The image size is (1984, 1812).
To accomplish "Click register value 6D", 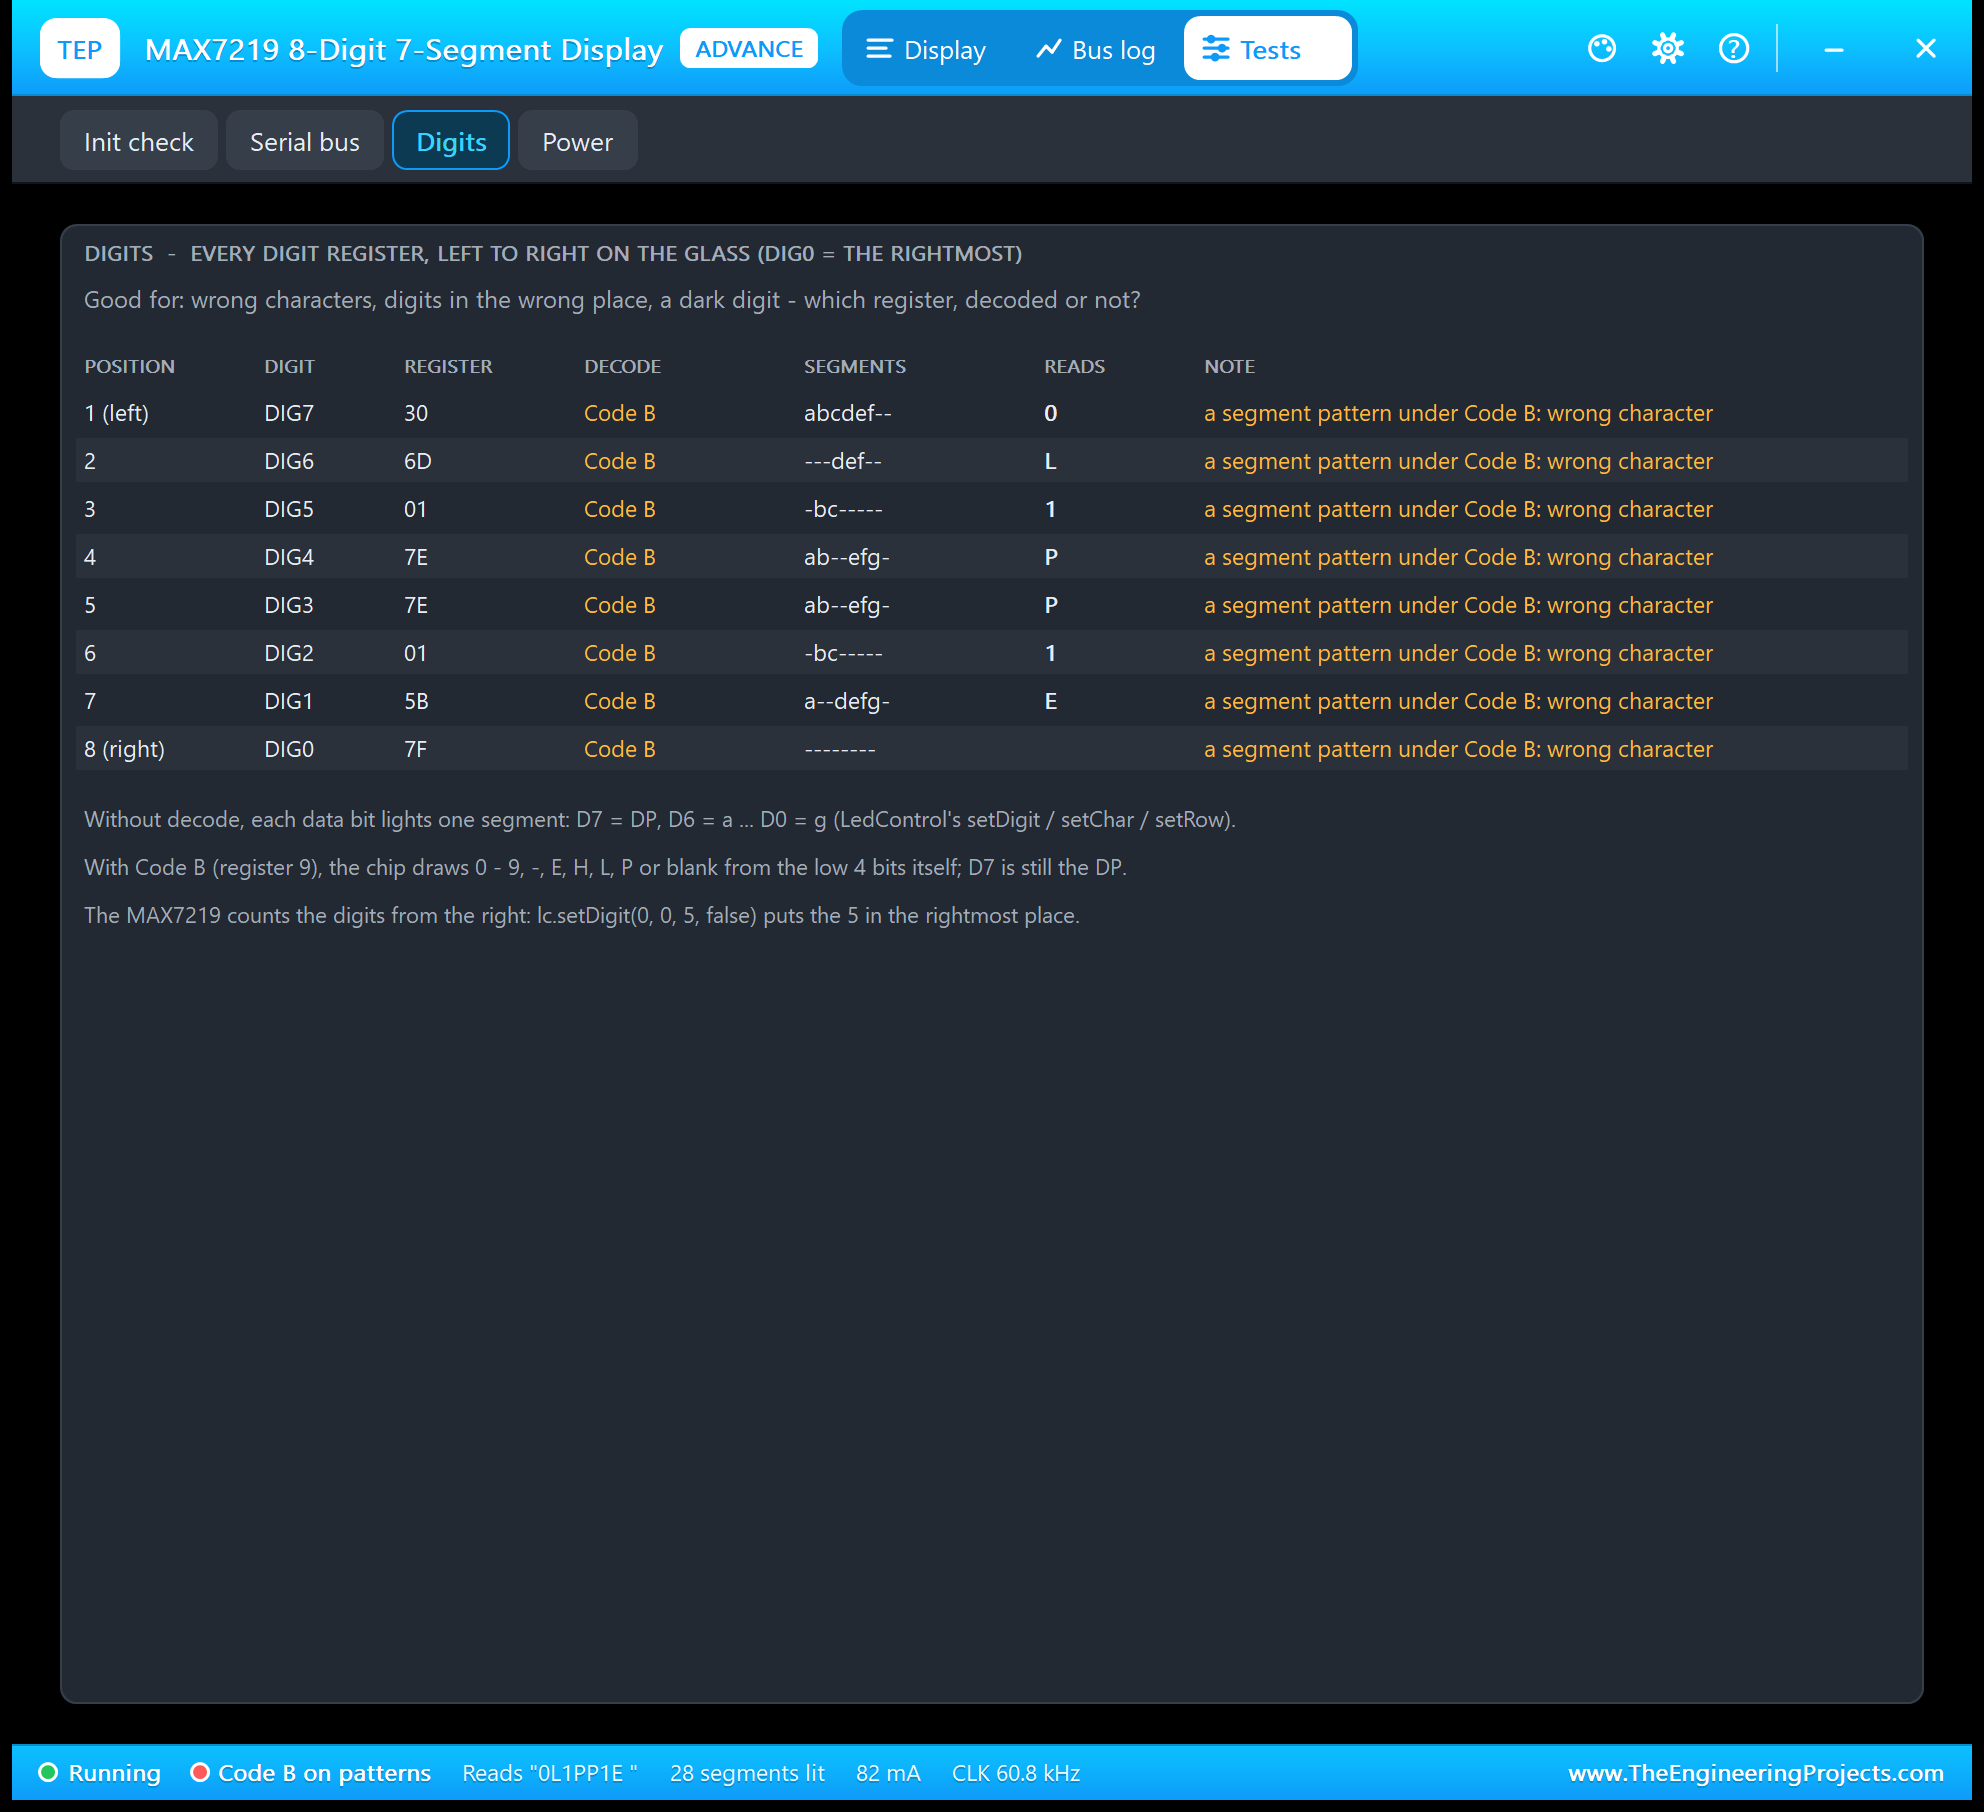I will [x=418, y=461].
